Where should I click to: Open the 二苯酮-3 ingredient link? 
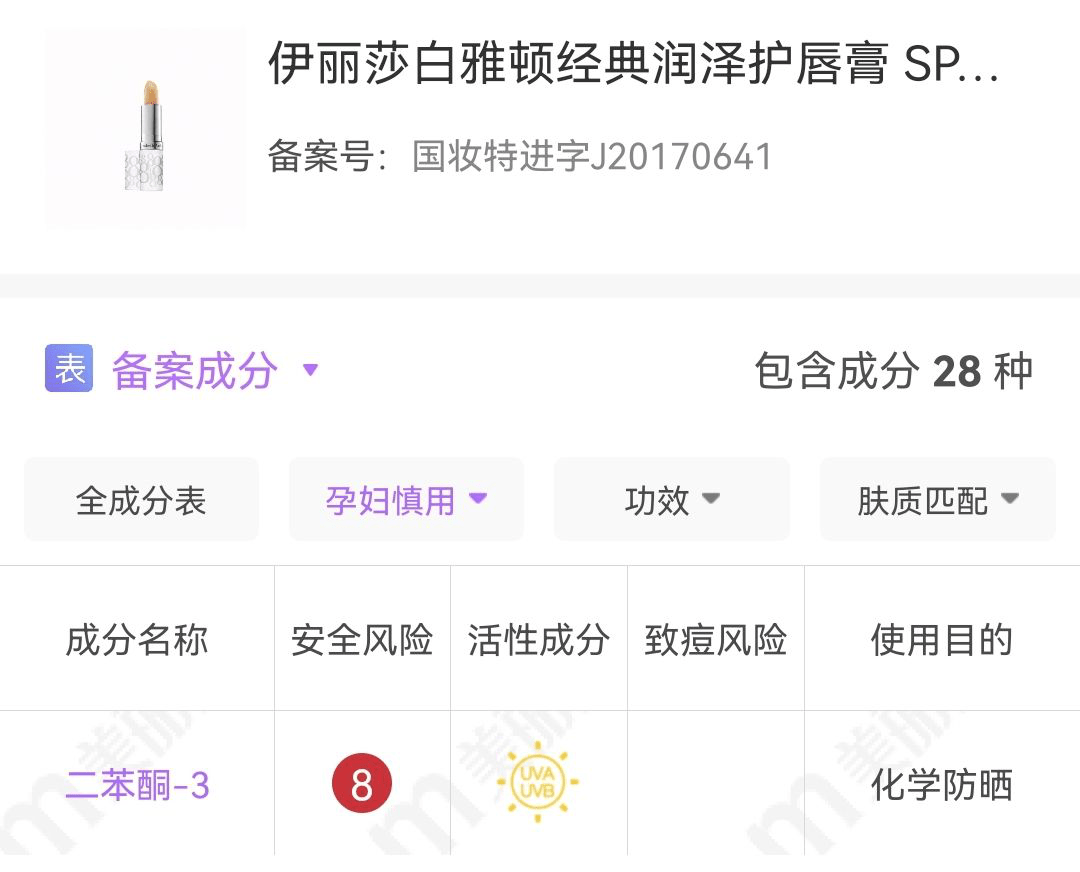(137, 786)
